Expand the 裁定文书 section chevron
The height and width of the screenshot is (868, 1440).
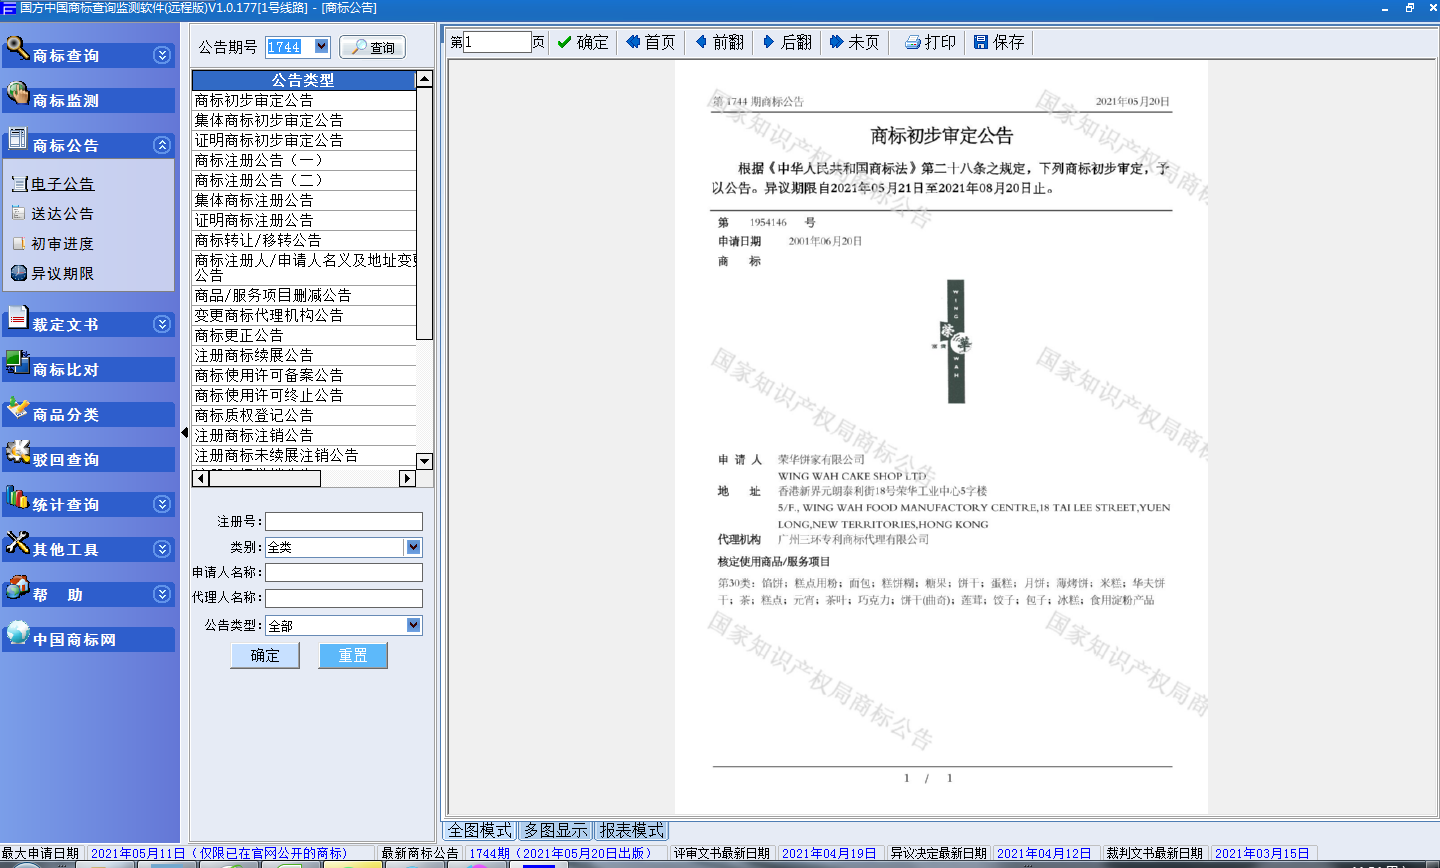coord(162,325)
